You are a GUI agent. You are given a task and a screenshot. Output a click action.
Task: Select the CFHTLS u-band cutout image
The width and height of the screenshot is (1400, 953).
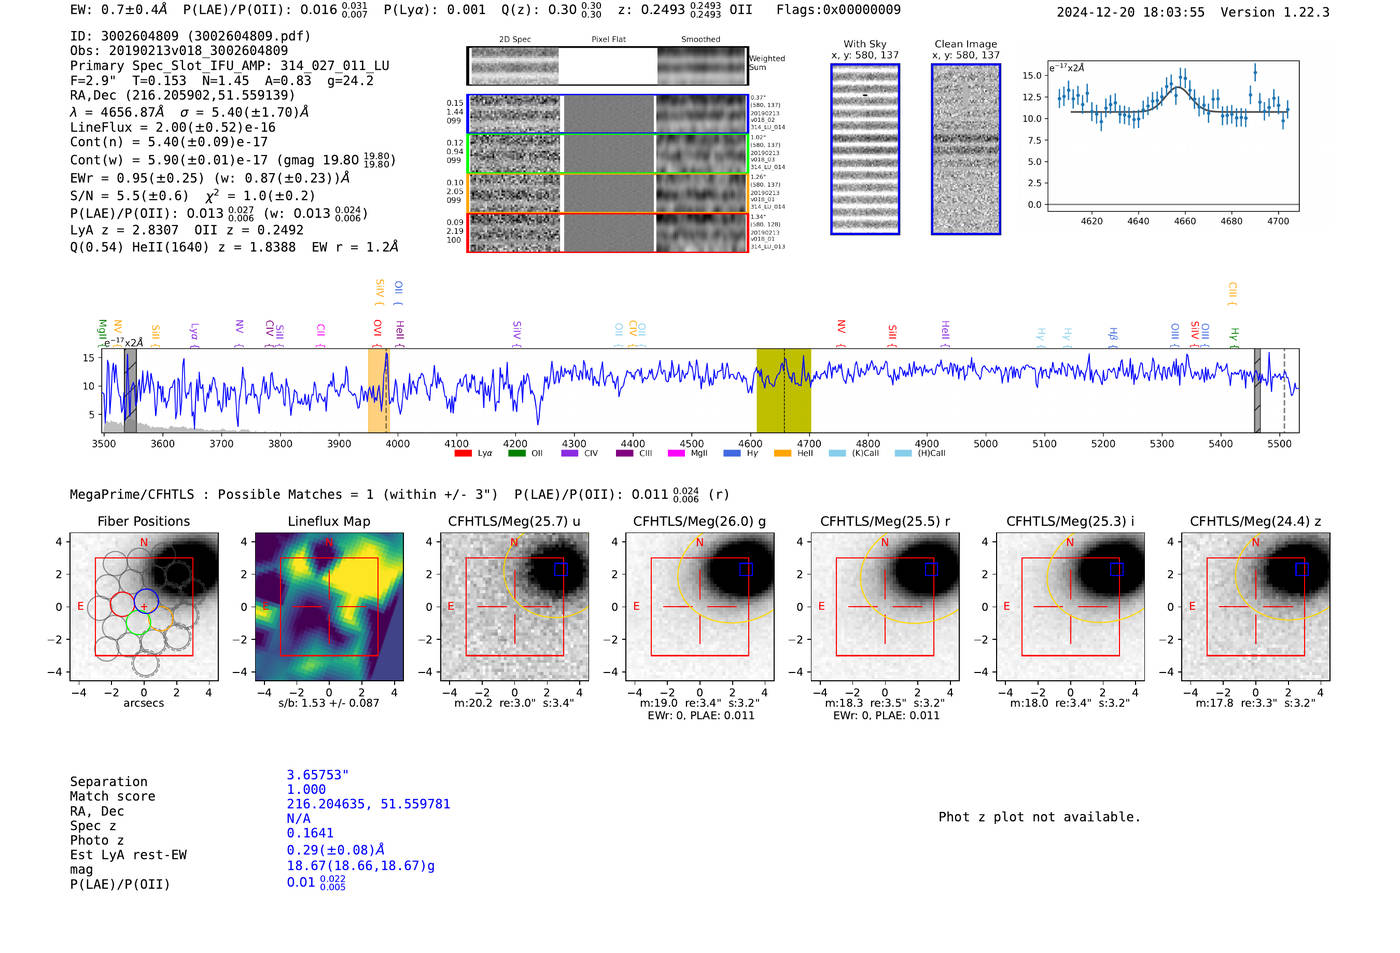coord(514,606)
